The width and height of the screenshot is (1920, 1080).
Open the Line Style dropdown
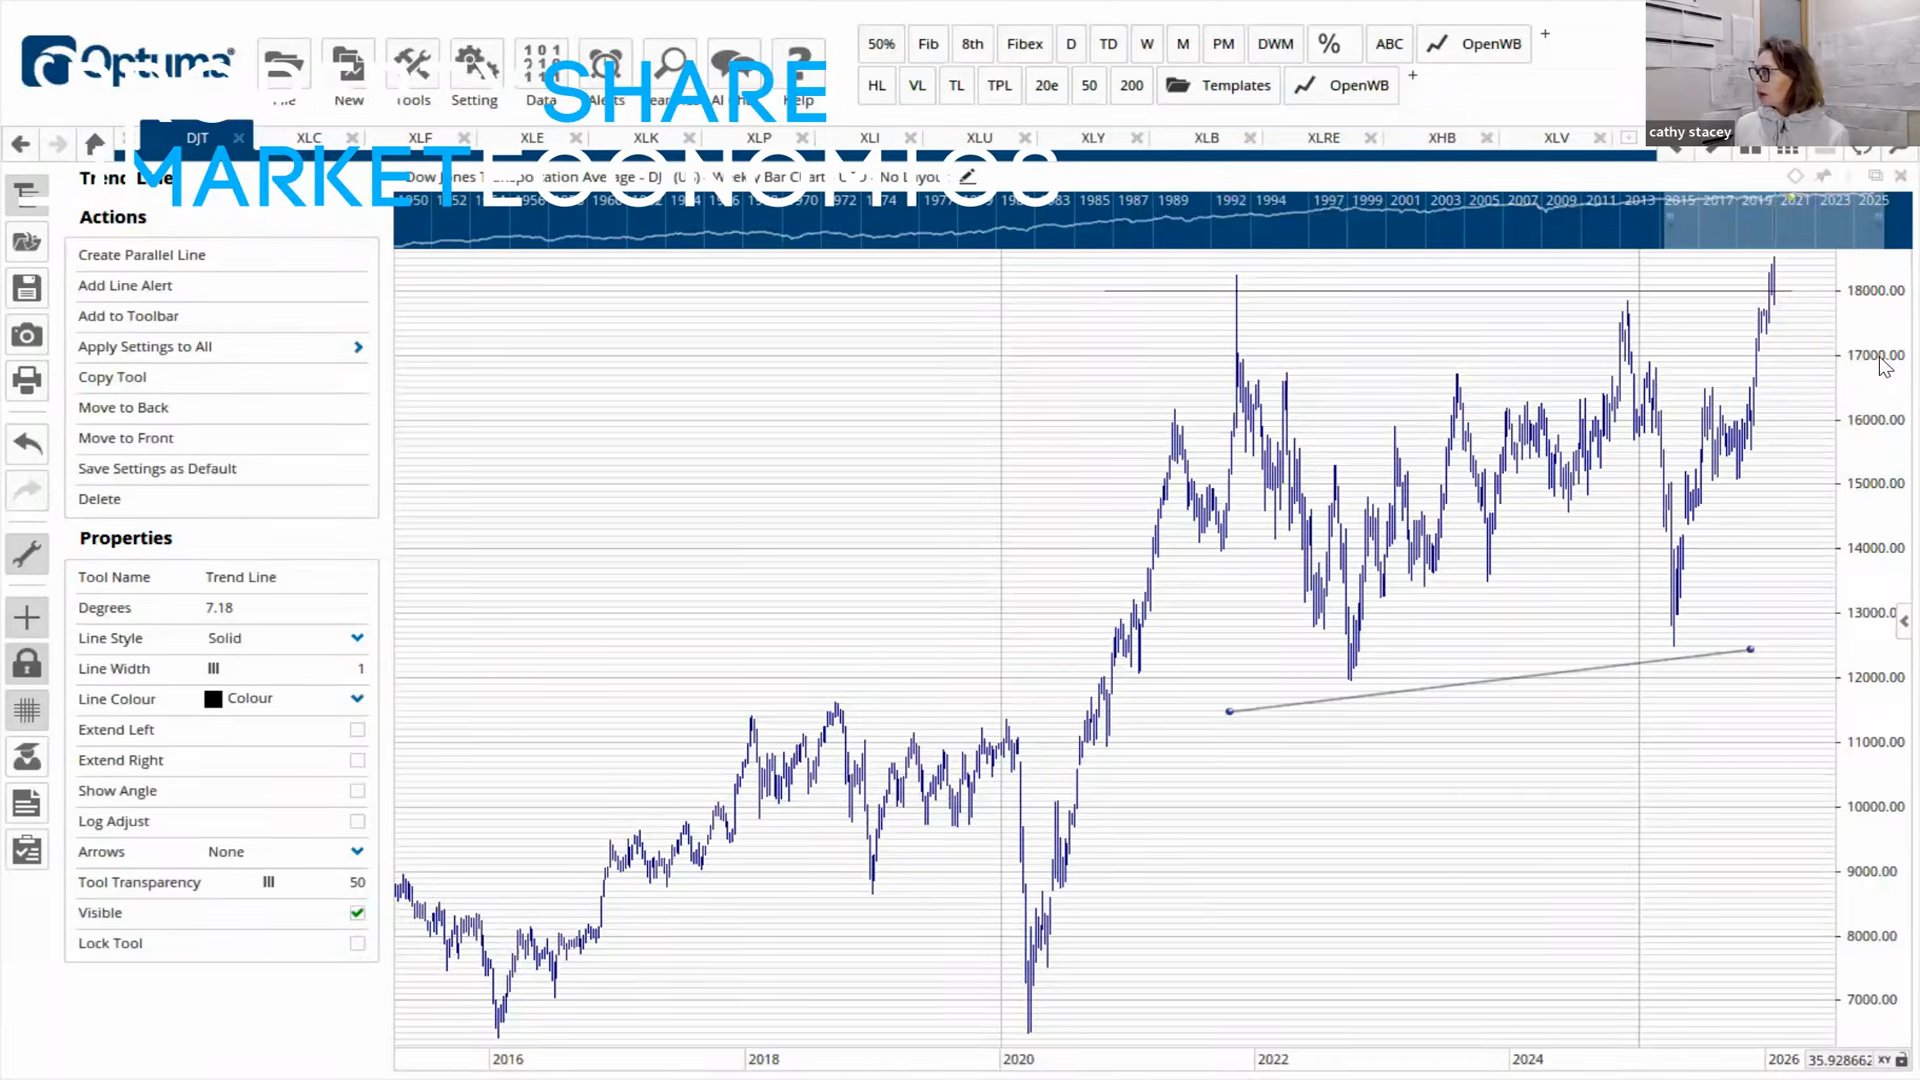coord(357,637)
